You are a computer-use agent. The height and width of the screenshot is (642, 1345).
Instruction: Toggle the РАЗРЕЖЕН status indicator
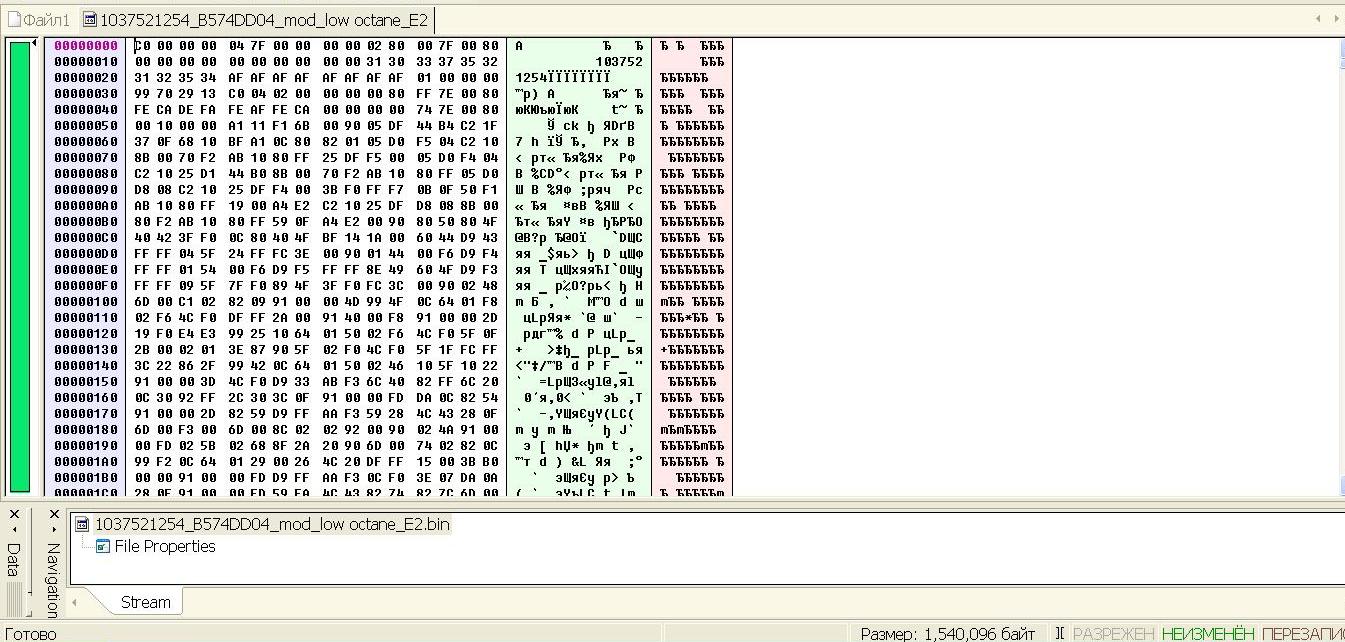[1113, 633]
